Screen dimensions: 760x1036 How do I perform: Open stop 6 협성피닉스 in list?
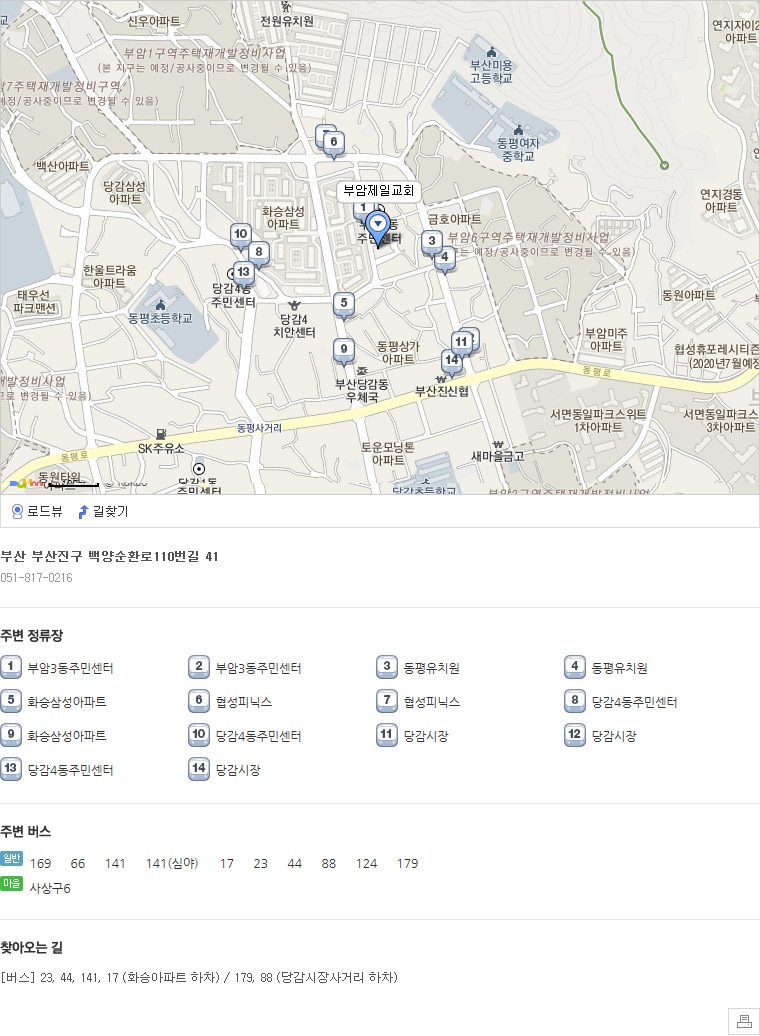click(x=243, y=702)
